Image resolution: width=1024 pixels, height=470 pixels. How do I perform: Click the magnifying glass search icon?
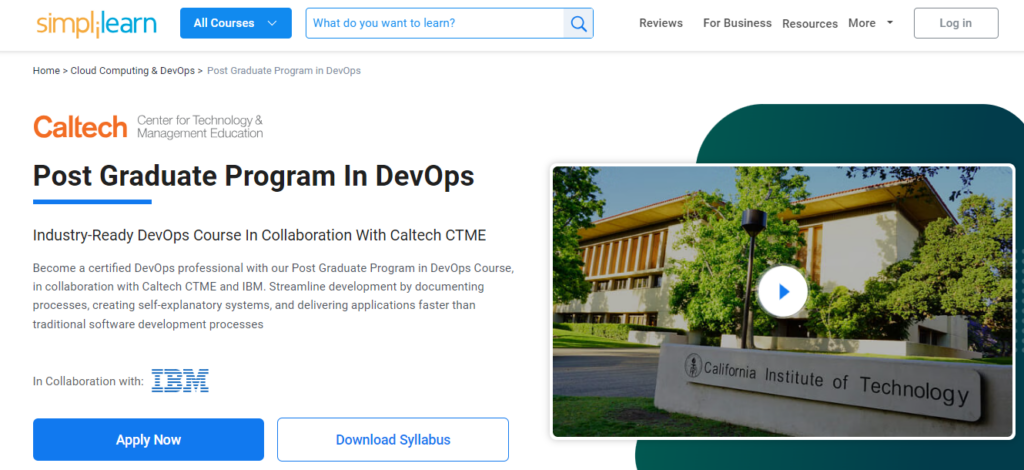(579, 24)
